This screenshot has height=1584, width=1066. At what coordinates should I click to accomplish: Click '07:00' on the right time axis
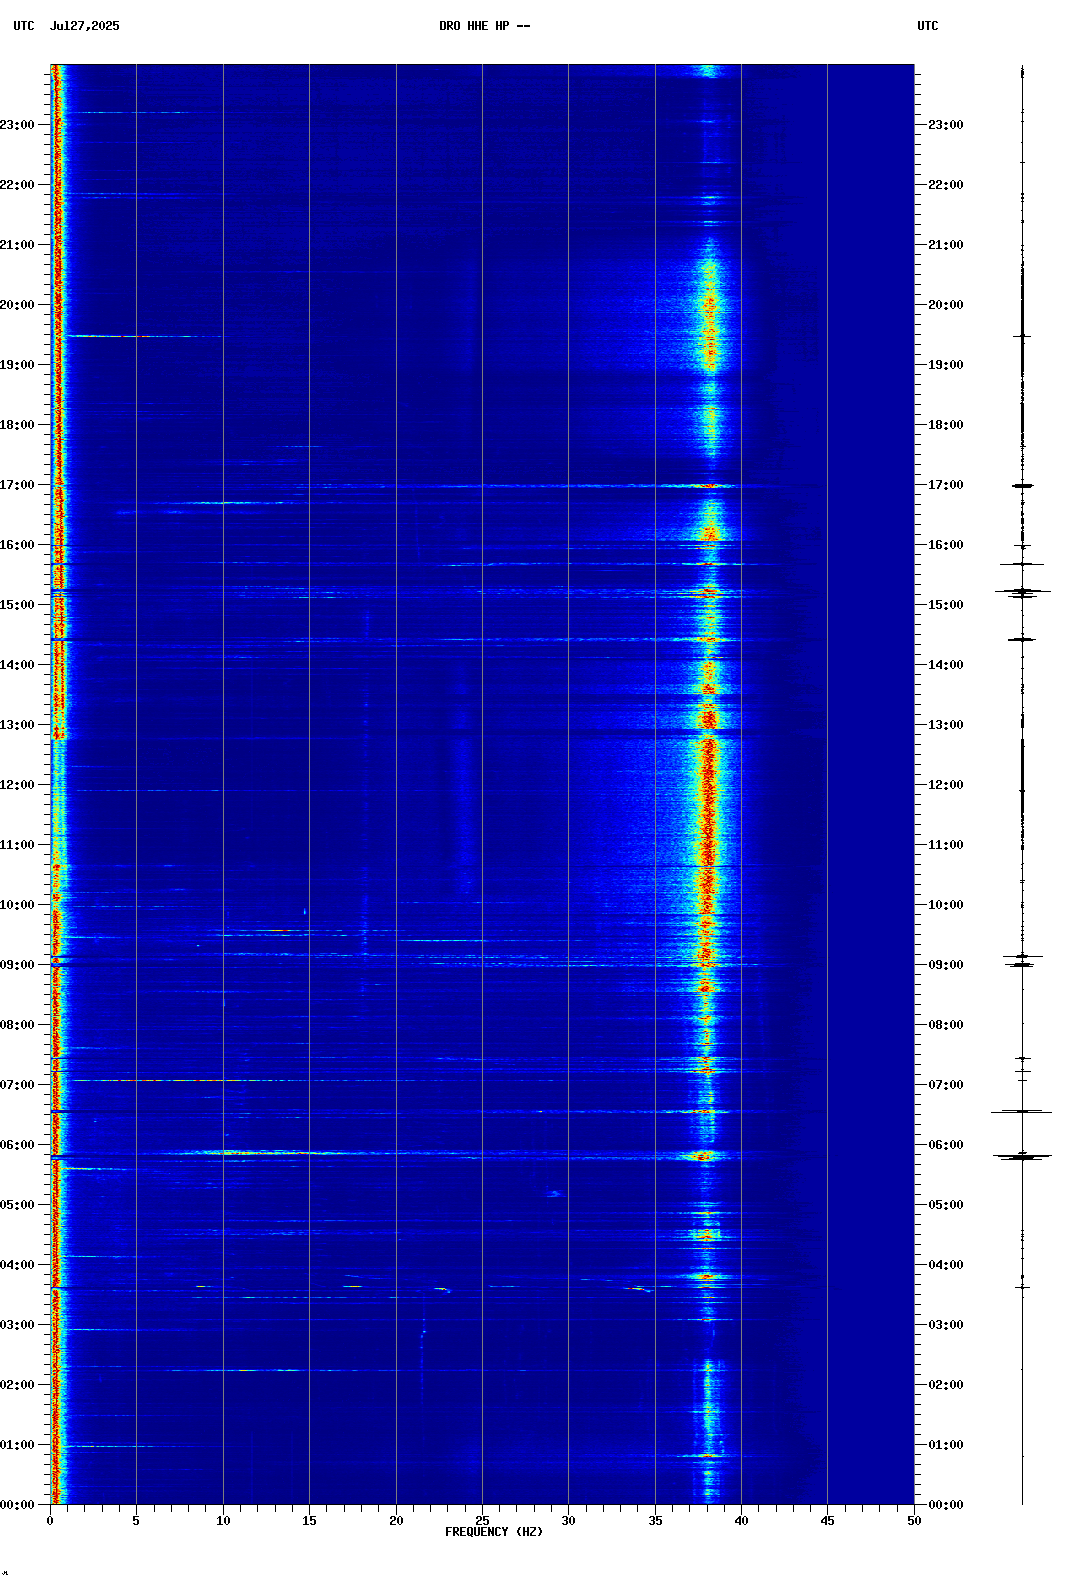tap(946, 1085)
